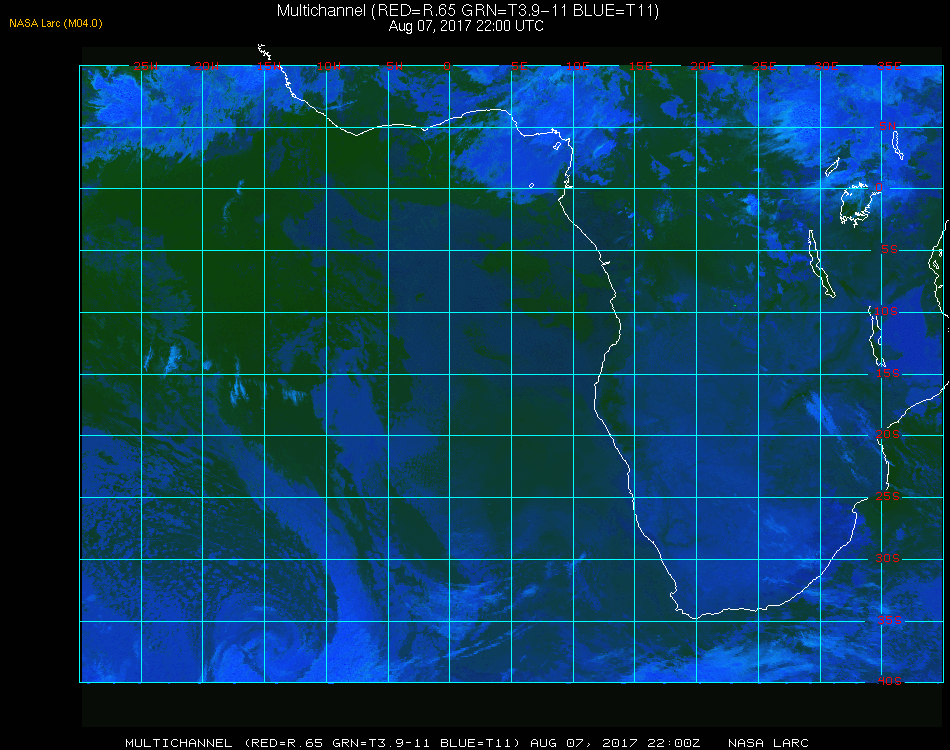The width and height of the screenshot is (950, 750).
Task: Click the equator 0 latitude label between 5N and 5S
Action: pos(879,187)
